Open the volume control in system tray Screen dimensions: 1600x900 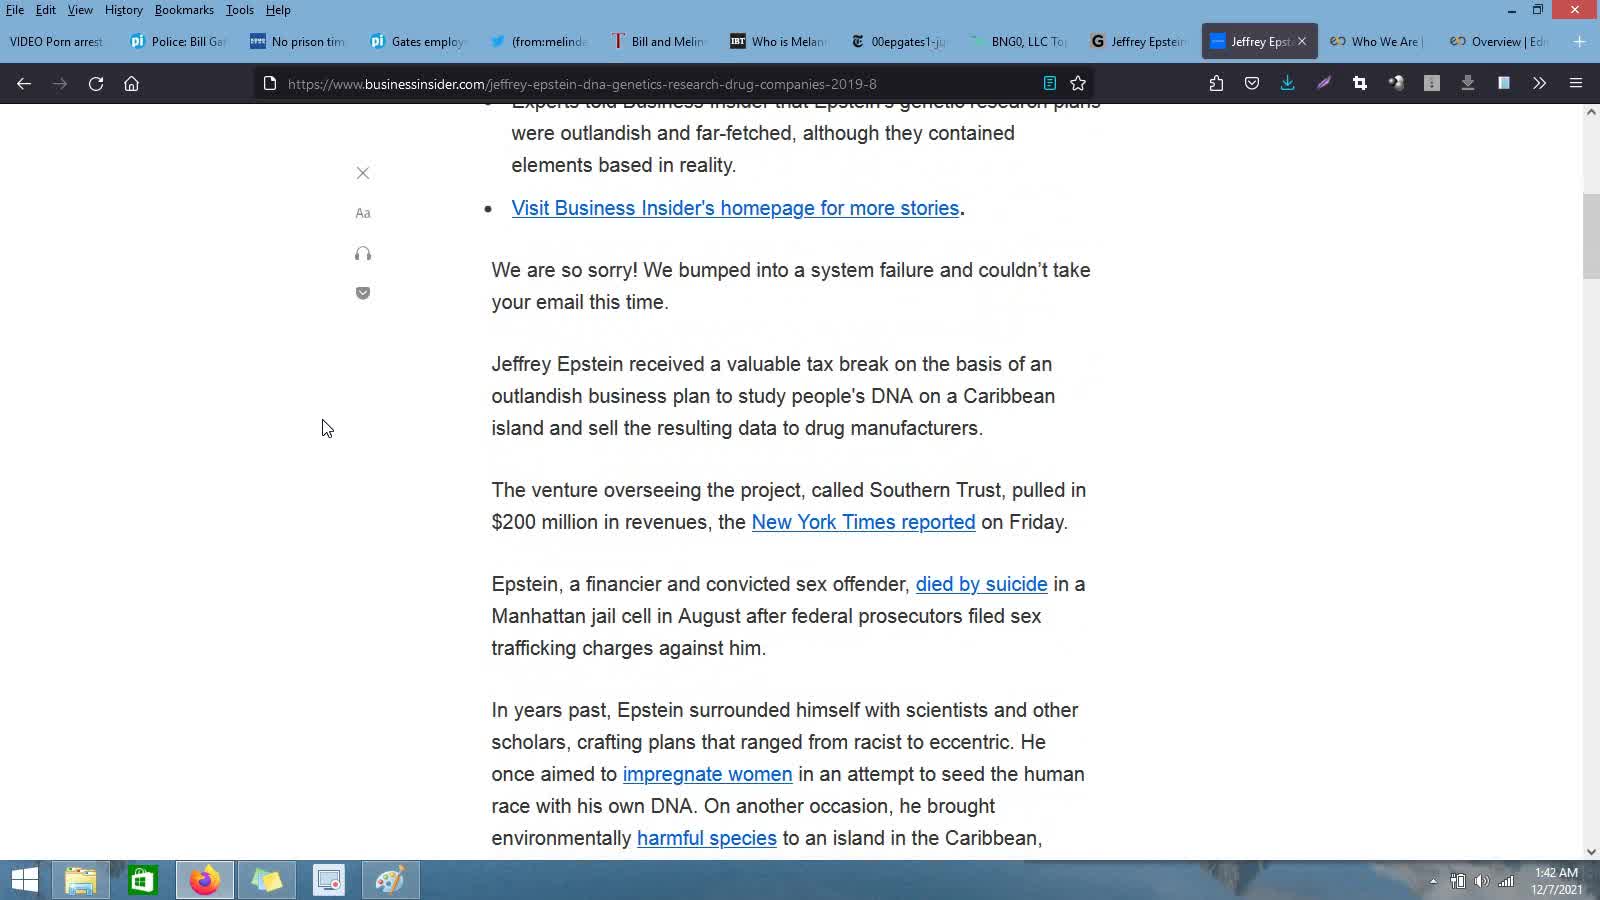point(1481,881)
